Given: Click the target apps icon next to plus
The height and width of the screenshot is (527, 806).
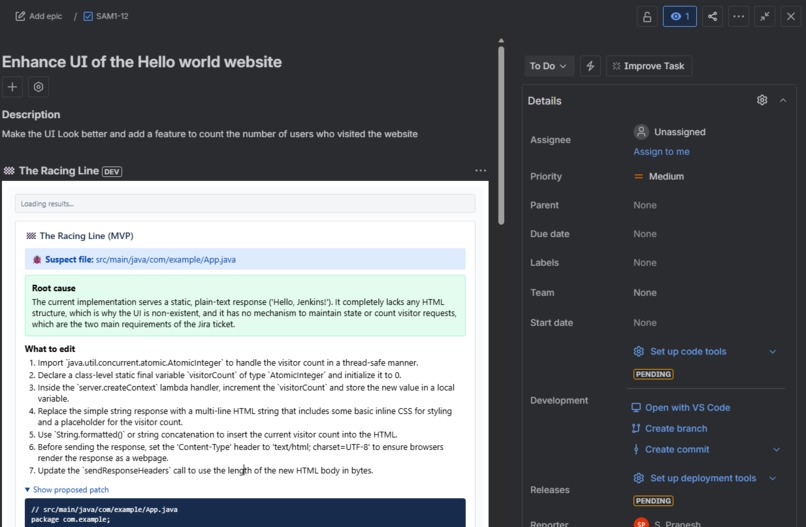Looking at the screenshot, I should tap(39, 87).
